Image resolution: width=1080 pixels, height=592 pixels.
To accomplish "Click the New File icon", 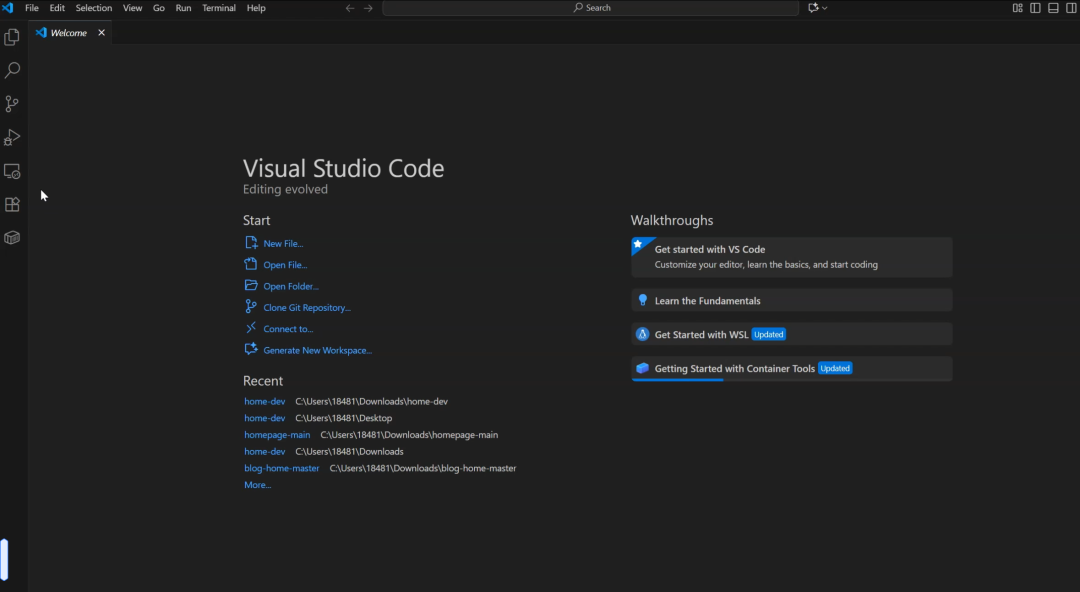I will point(251,243).
